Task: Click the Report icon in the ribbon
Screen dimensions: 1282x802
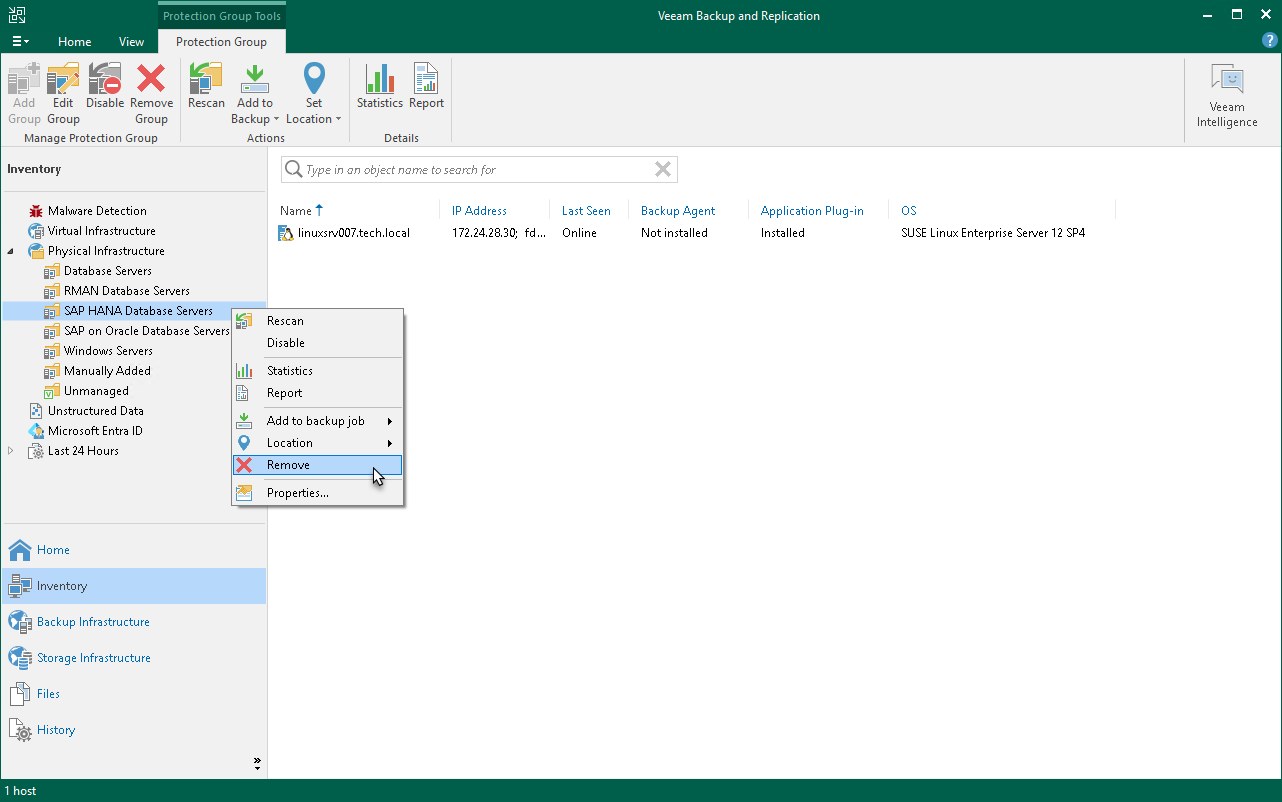Action: tap(426, 86)
